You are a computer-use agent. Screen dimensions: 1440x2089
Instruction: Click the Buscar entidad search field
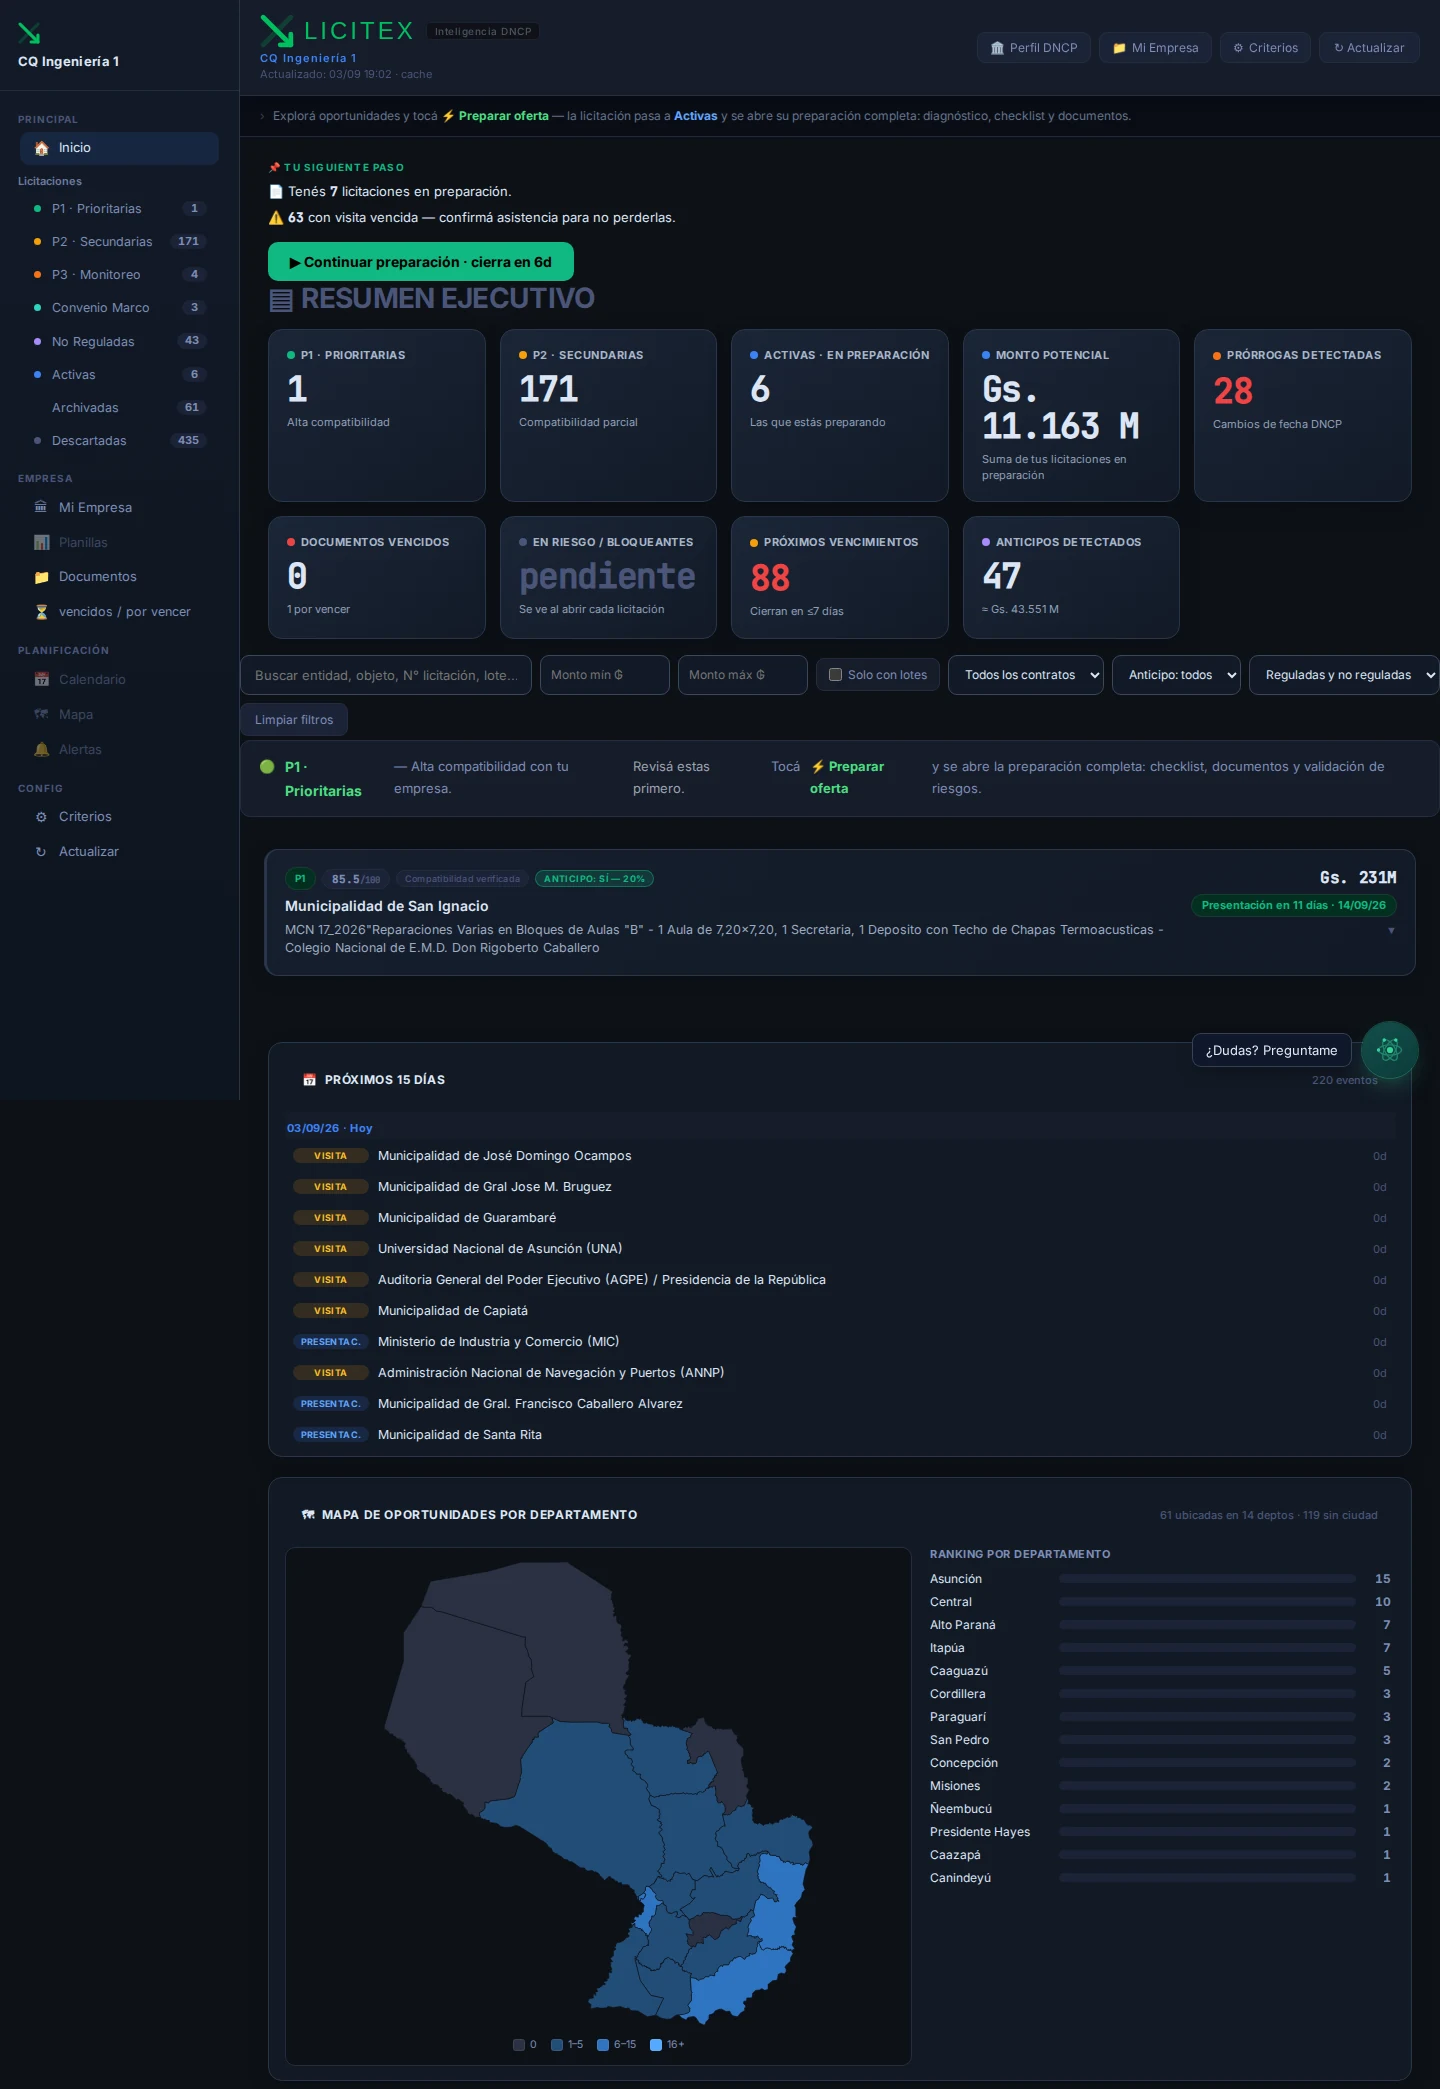(x=385, y=675)
